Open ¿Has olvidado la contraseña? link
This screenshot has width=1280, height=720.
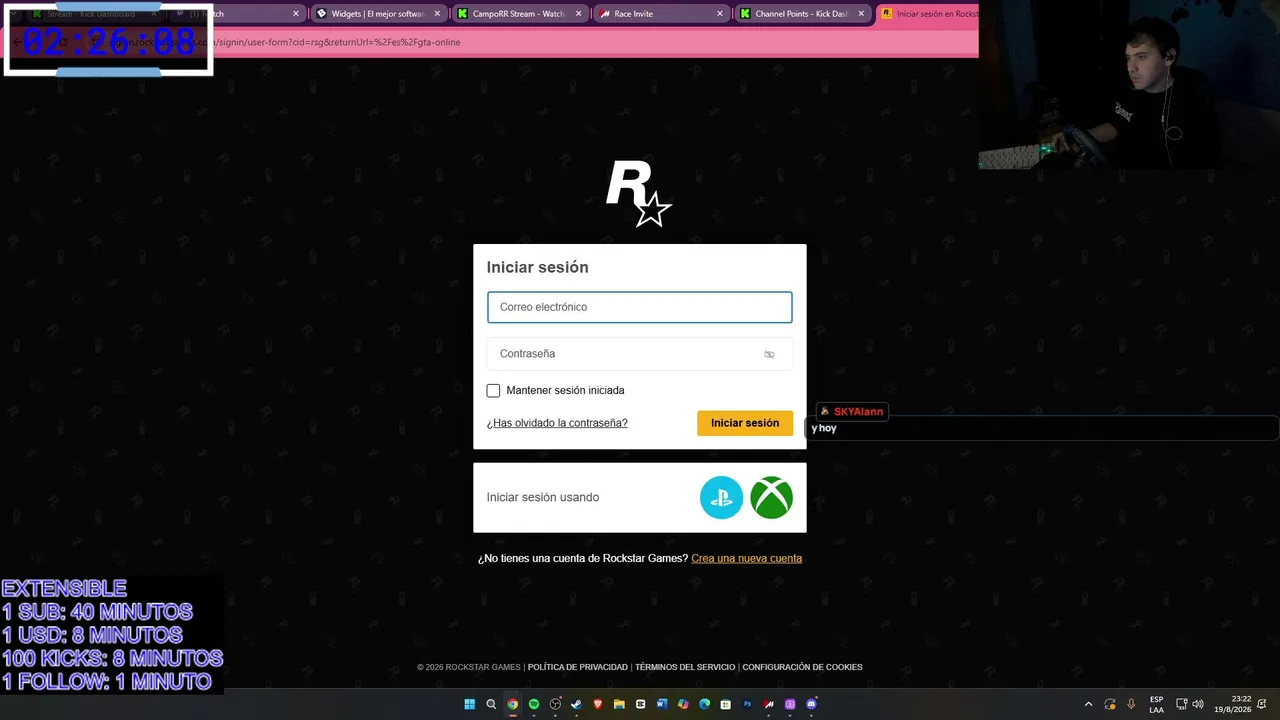pos(557,423)
